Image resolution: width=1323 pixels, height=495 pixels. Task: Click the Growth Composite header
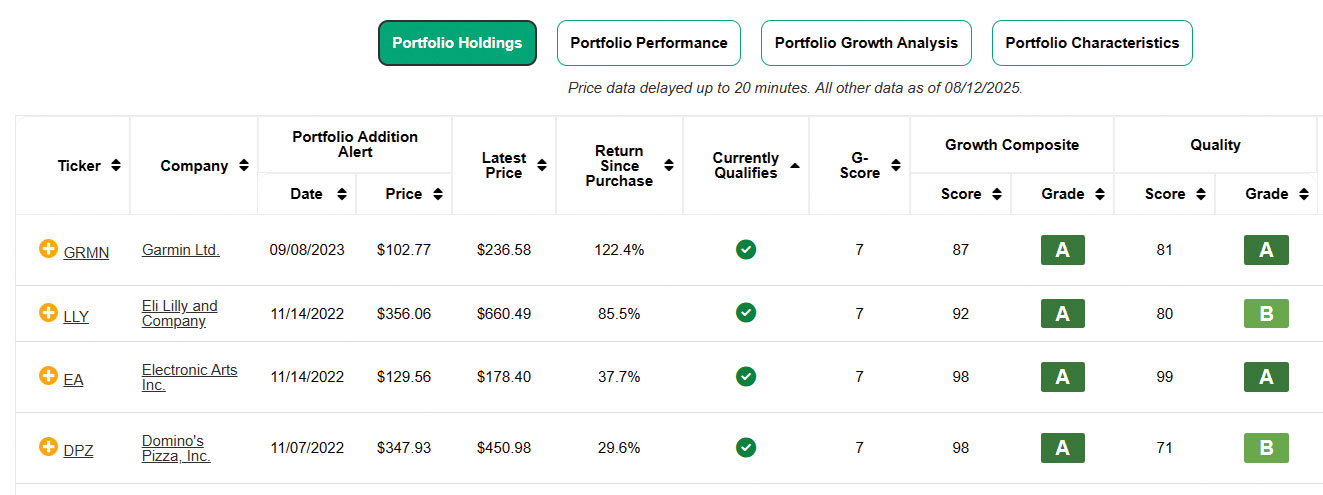pos(1012,145)
